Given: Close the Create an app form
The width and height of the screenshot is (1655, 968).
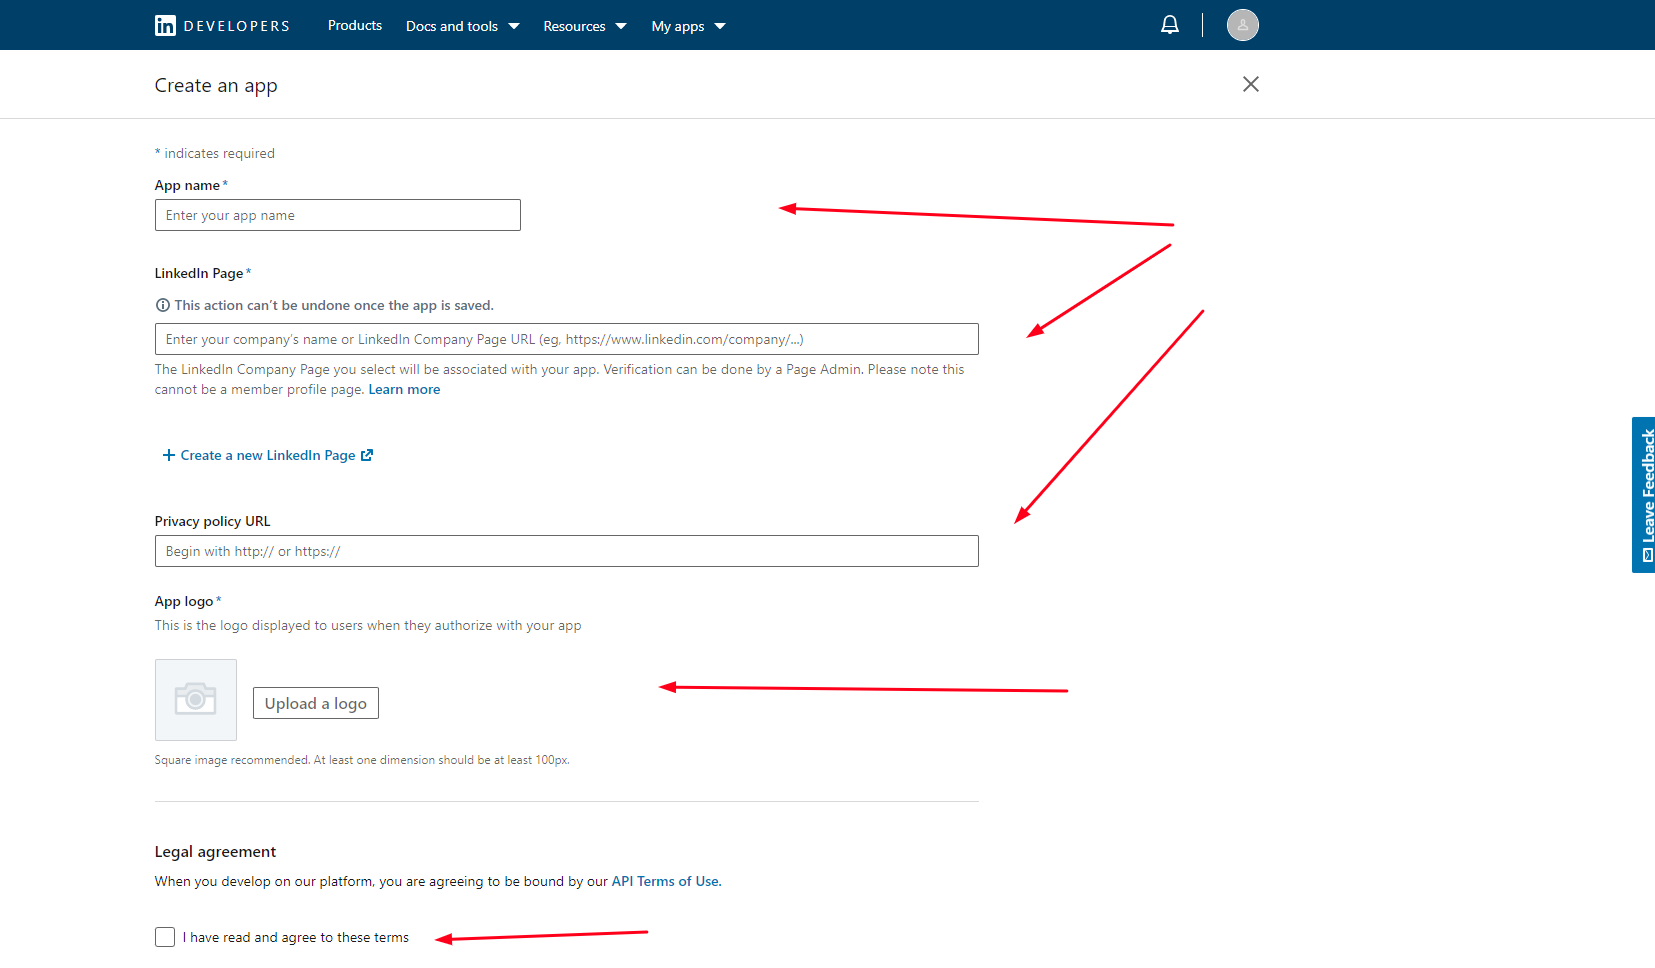Looking at the screenshot, I should click(1250, 84).
